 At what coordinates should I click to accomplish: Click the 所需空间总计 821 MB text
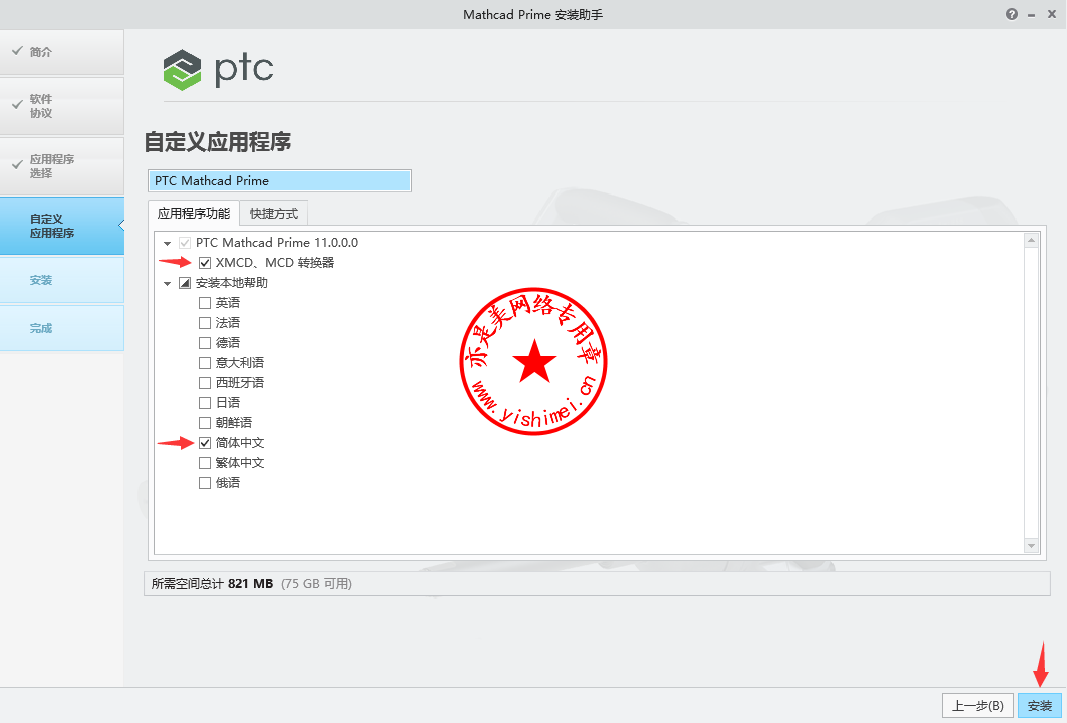212,583
